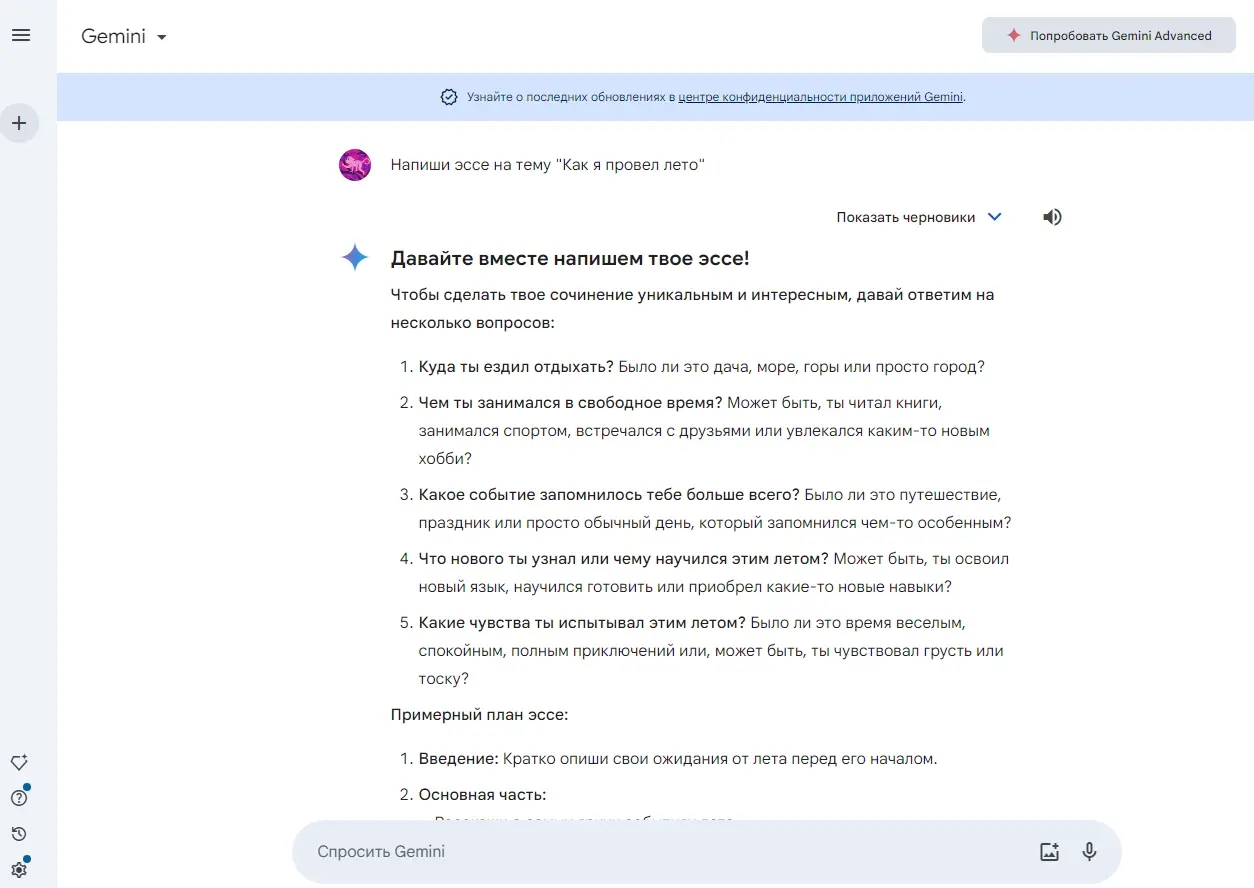Click the Gemini sparkle icon beside the response
Image resolution: width=1254 pixels, height=888 pixels.
pos(355,257)
